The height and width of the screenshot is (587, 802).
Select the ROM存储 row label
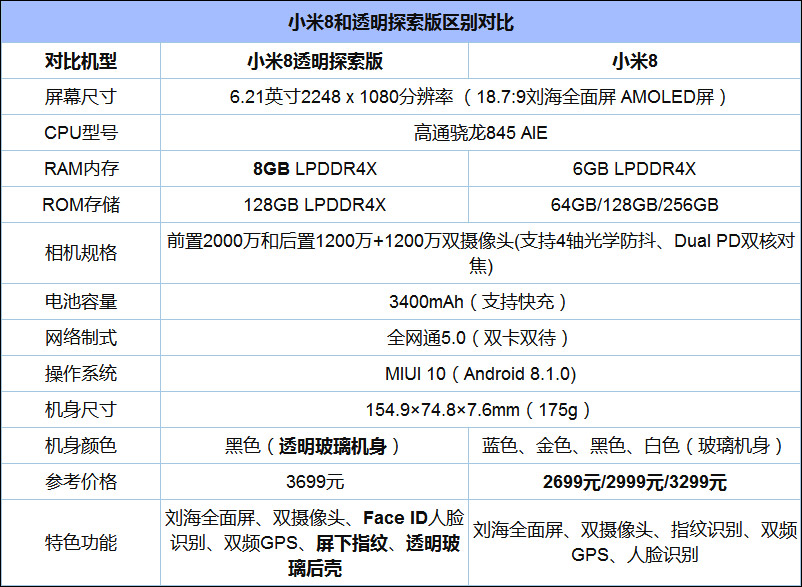(x=81, y=205)
